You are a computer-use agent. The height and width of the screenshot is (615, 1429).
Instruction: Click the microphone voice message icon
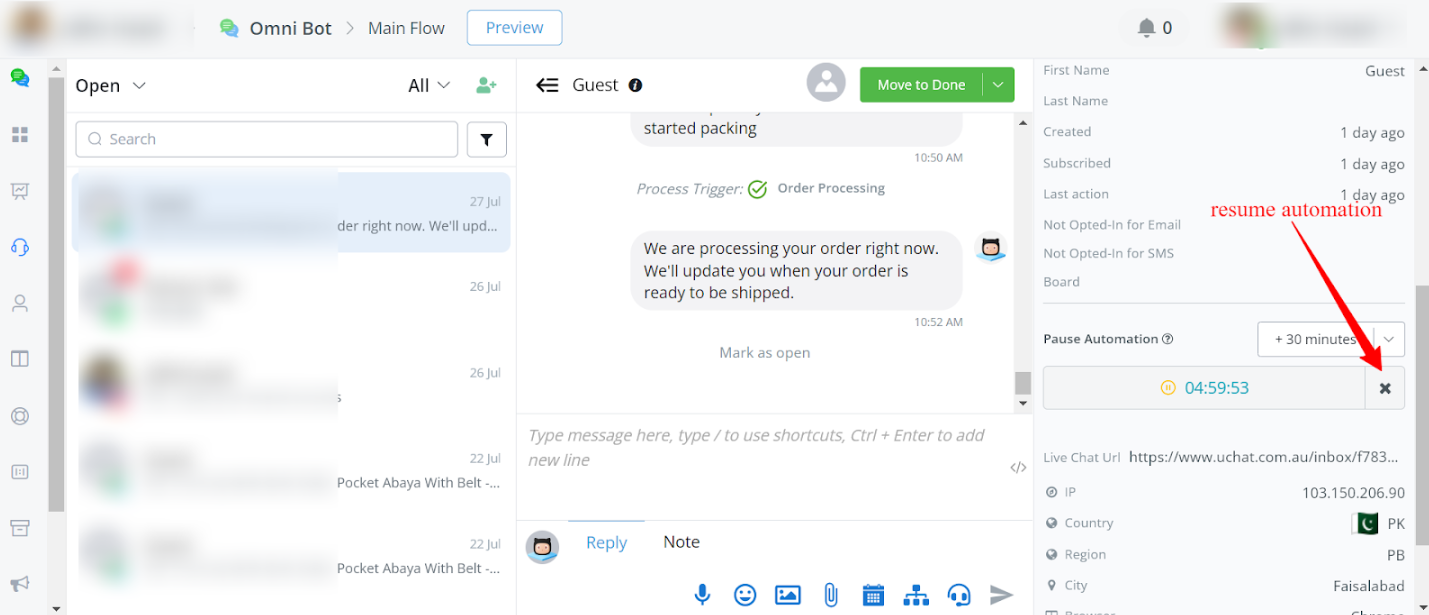click(703, 595)
